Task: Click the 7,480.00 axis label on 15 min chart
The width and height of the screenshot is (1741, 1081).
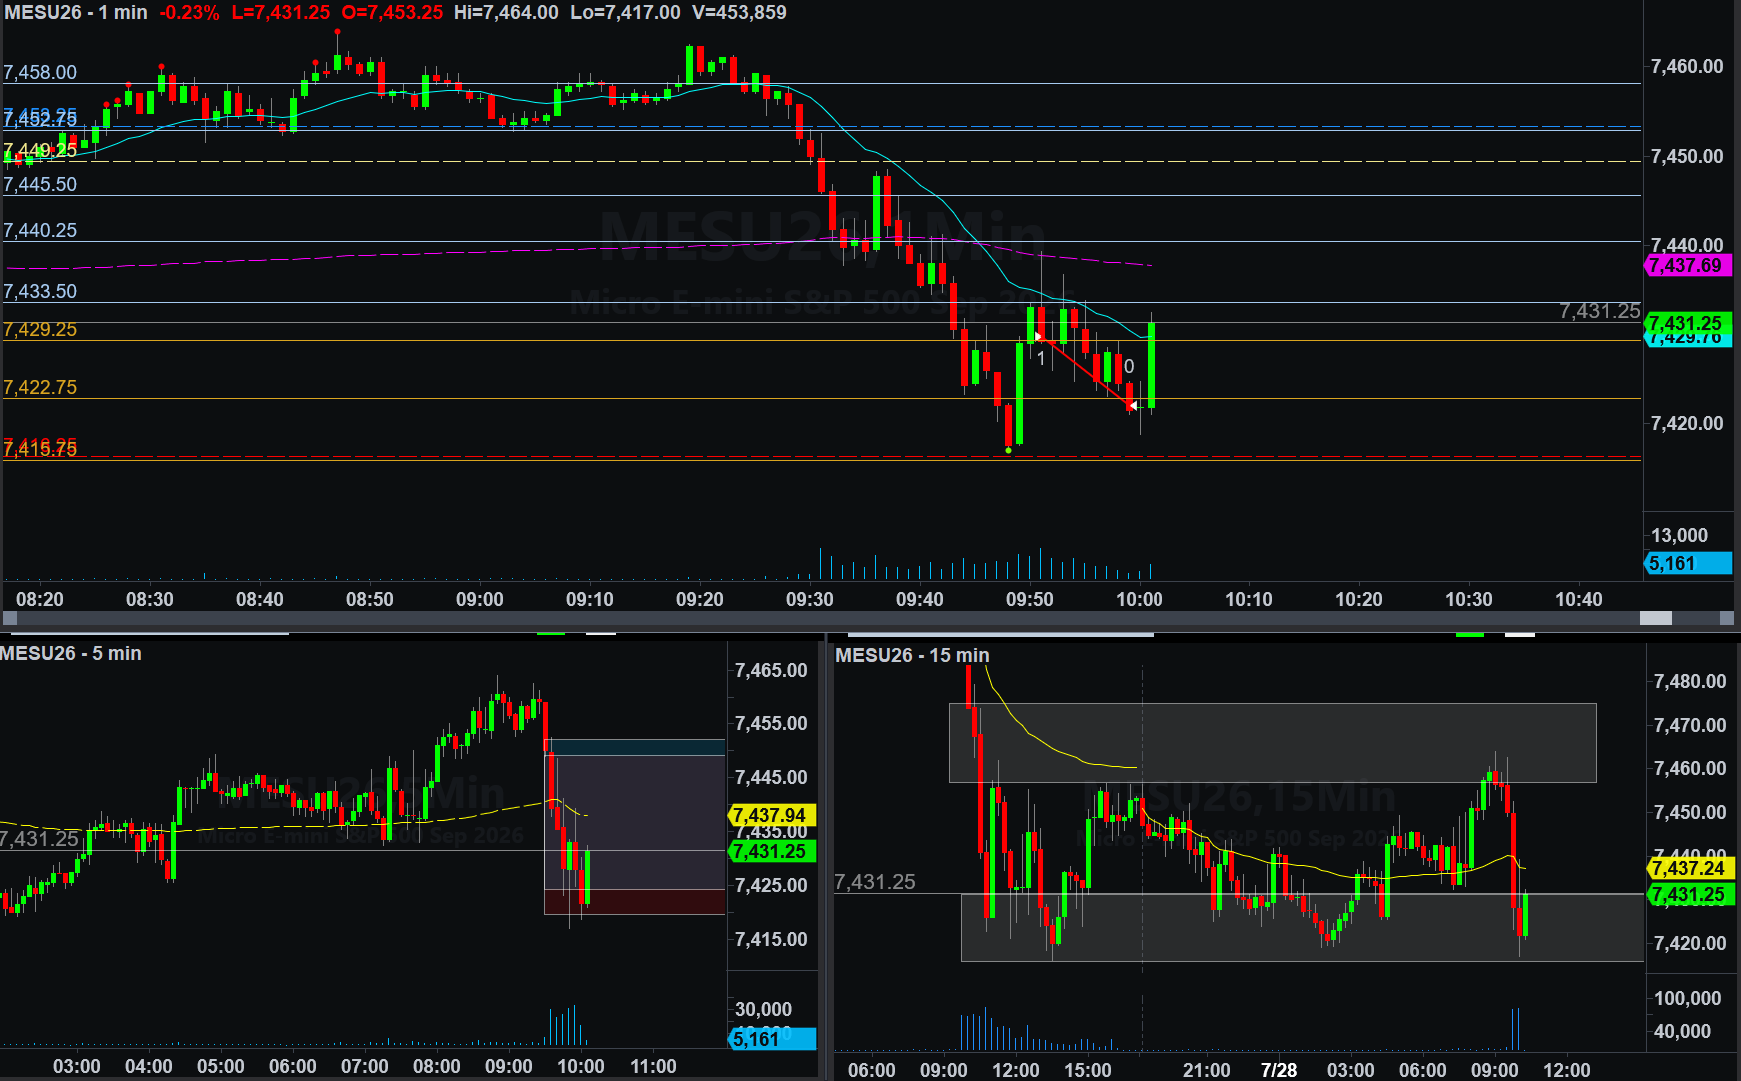Action: (x=1690, y=681)
